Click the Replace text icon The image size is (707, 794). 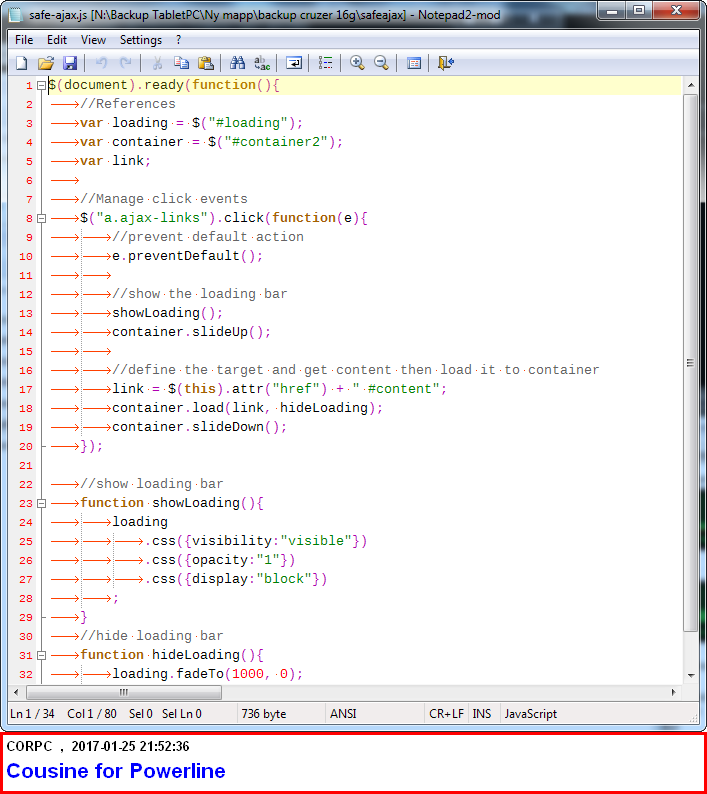[262, 63]
